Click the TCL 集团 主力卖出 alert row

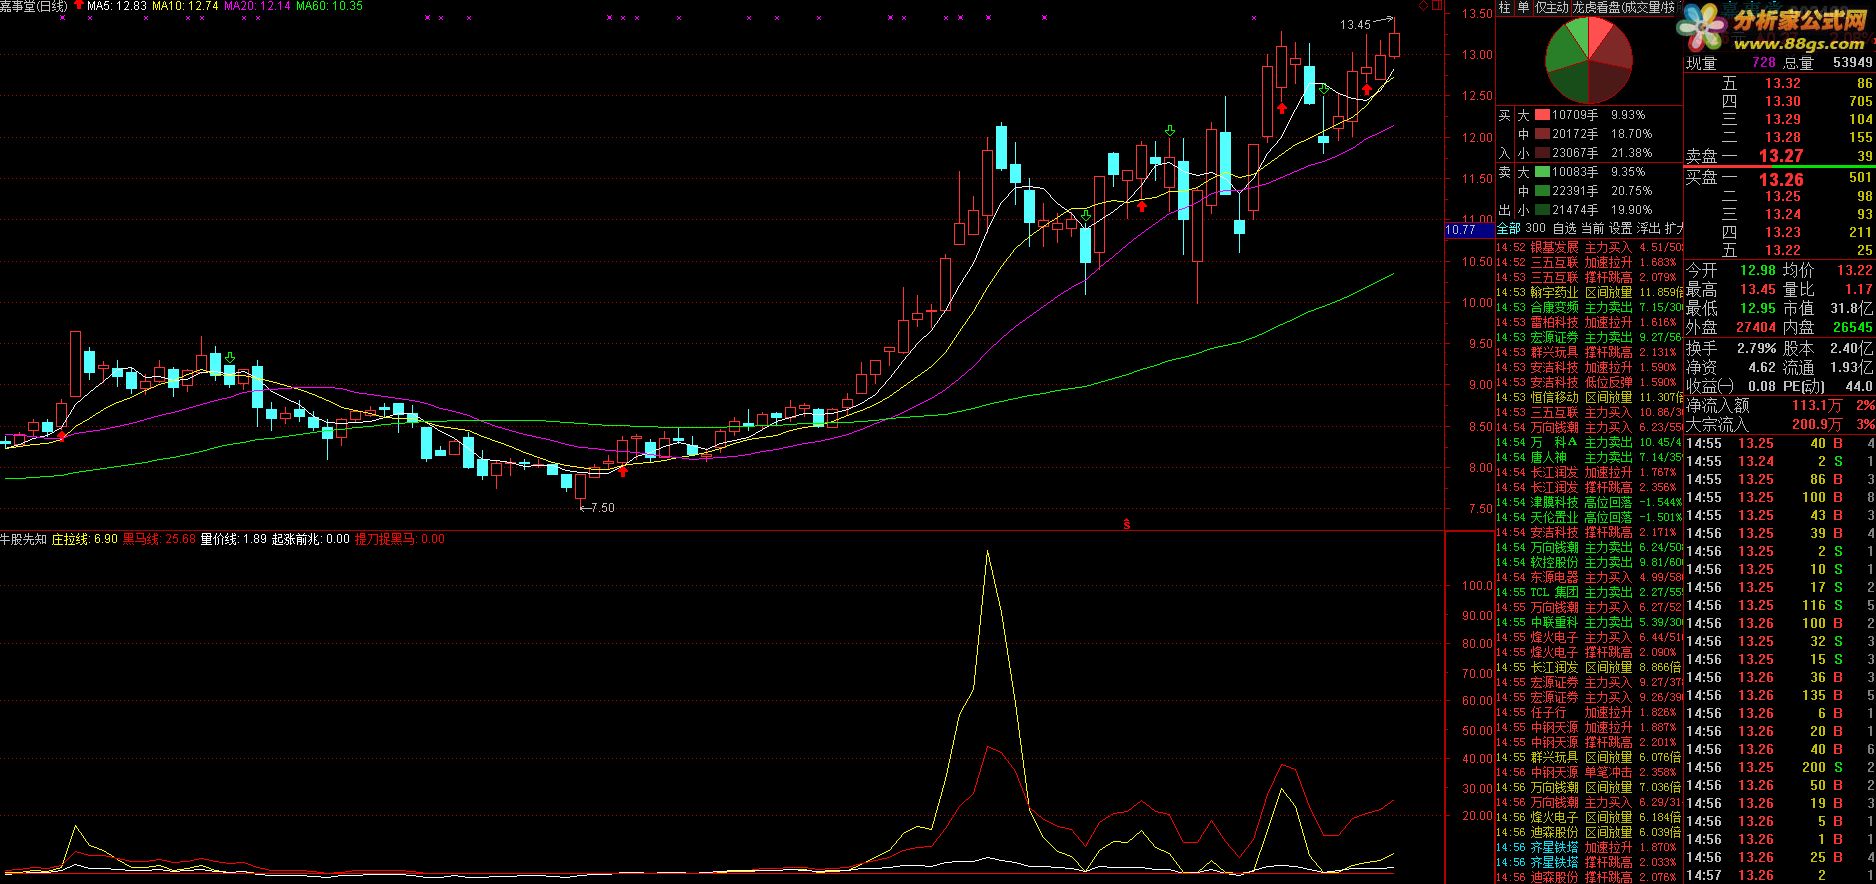coord(1589,592)
